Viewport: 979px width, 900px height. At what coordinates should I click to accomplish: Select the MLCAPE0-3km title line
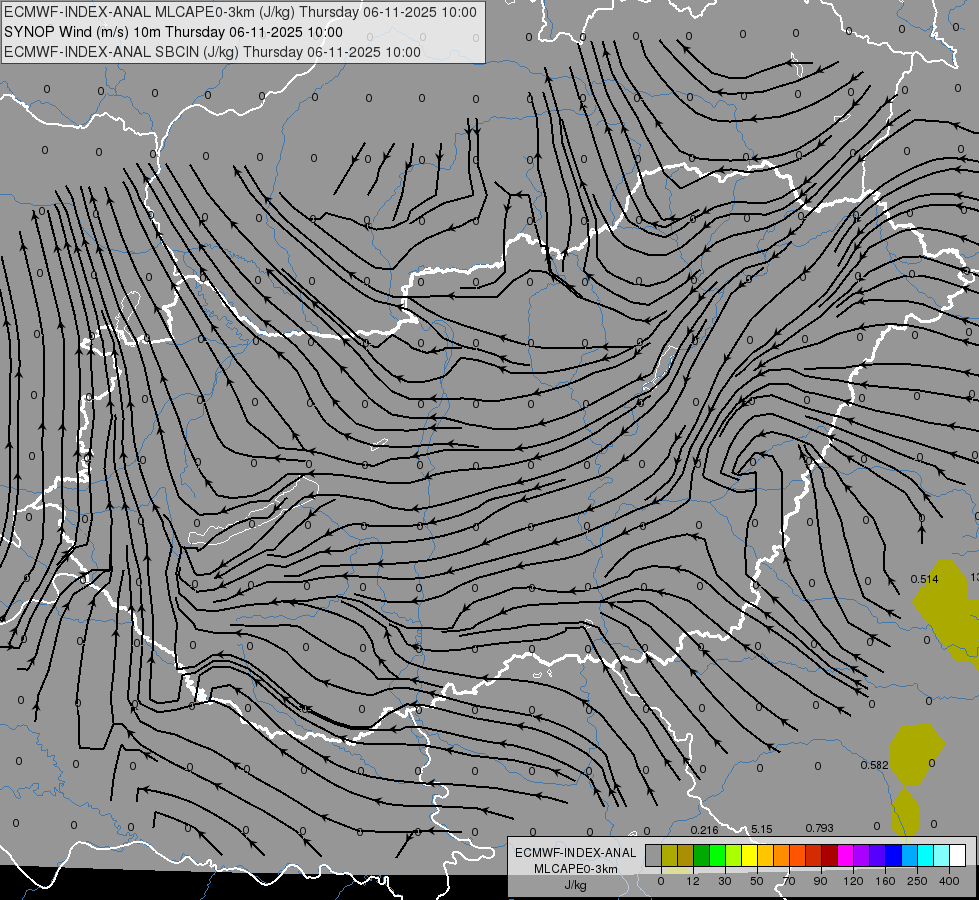click(240, 12)
